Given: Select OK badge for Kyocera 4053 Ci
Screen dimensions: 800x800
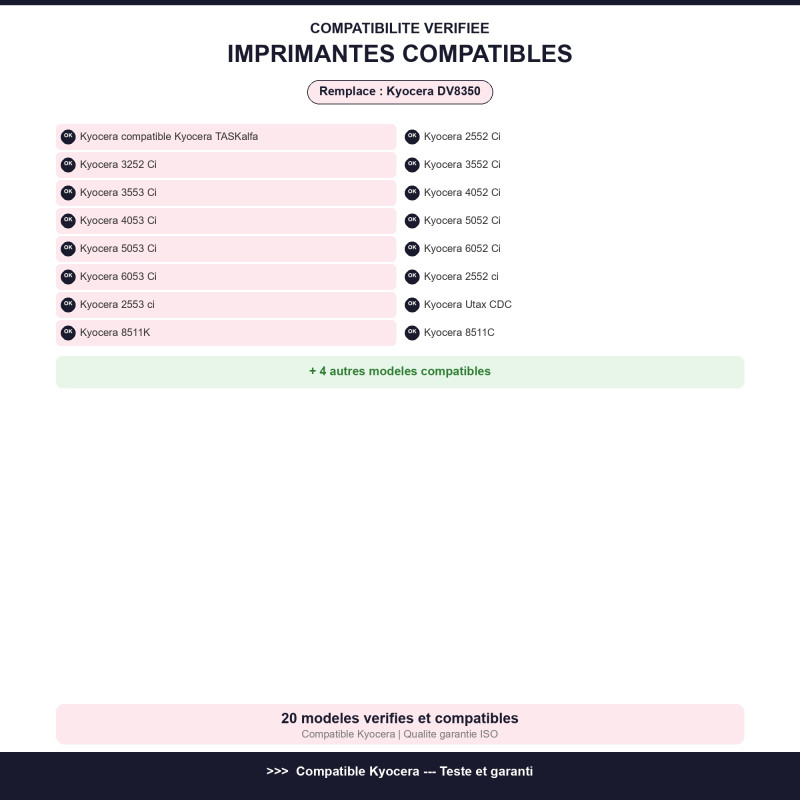Looking at the screenshot, I should point(68,221).
